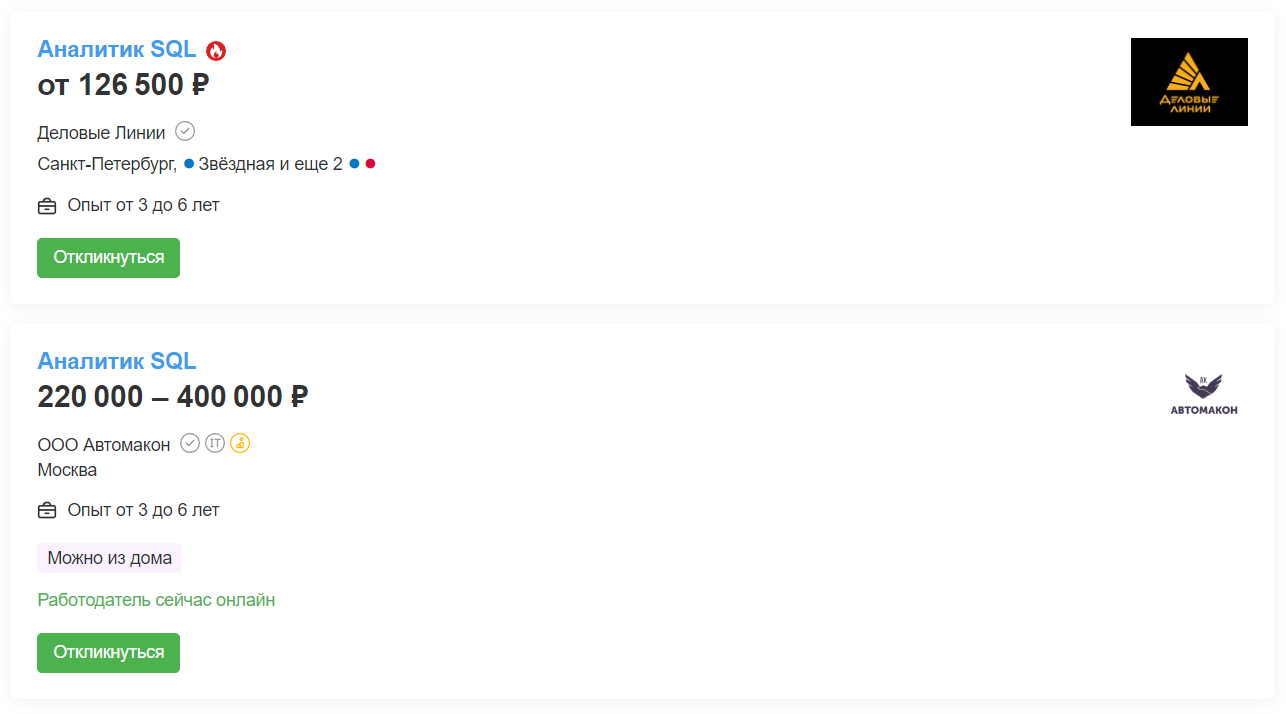The height and width of the screenshot is (714, 1286).
Task: Click the blue metro dot before Звёздная
Action: 189,163
